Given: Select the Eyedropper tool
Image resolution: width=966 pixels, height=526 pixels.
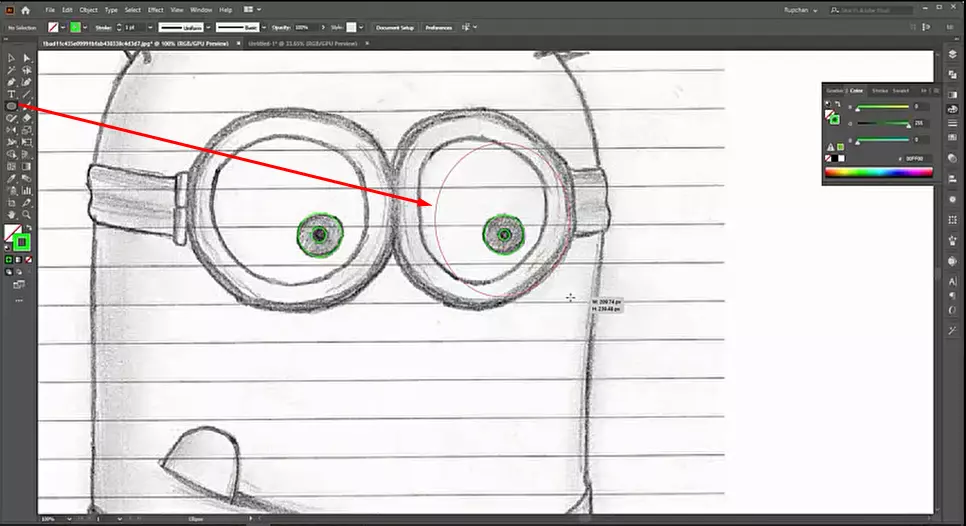Looking at the screenshot, I should click(11, 179).
